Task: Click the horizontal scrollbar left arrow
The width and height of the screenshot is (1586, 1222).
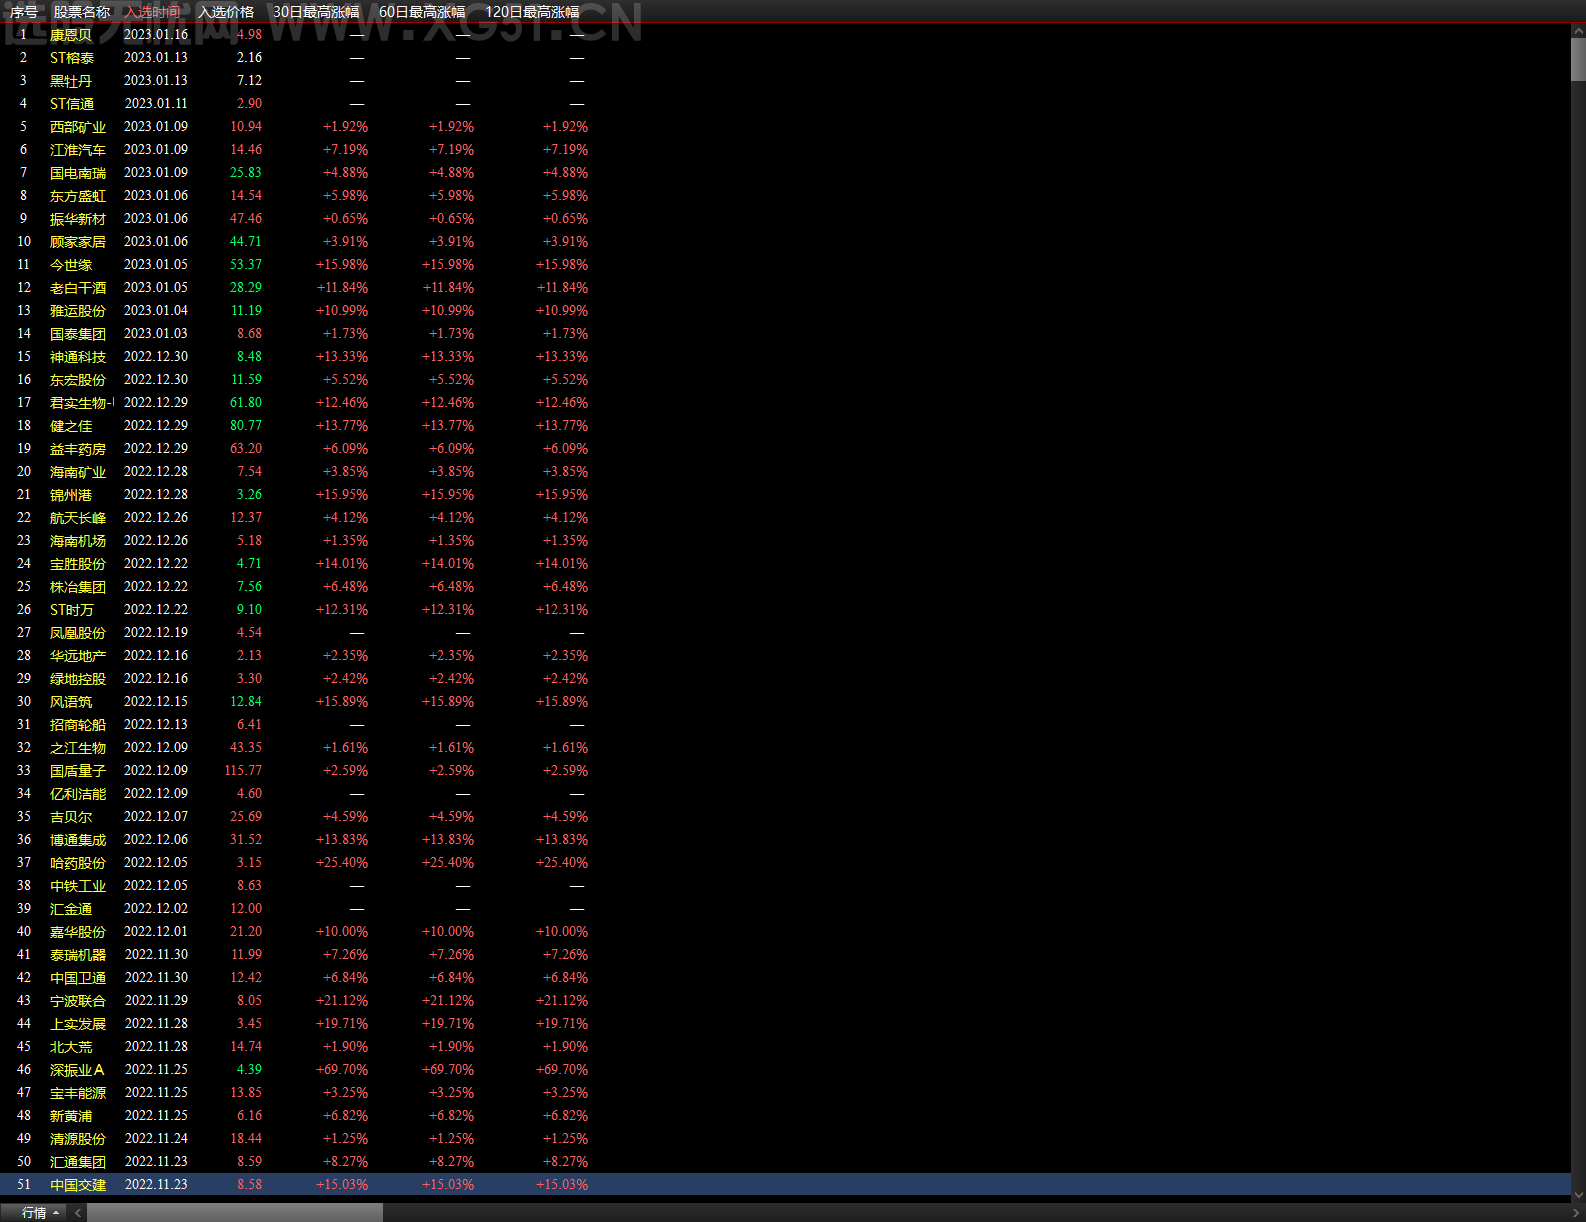Action: coord(77,1212)
